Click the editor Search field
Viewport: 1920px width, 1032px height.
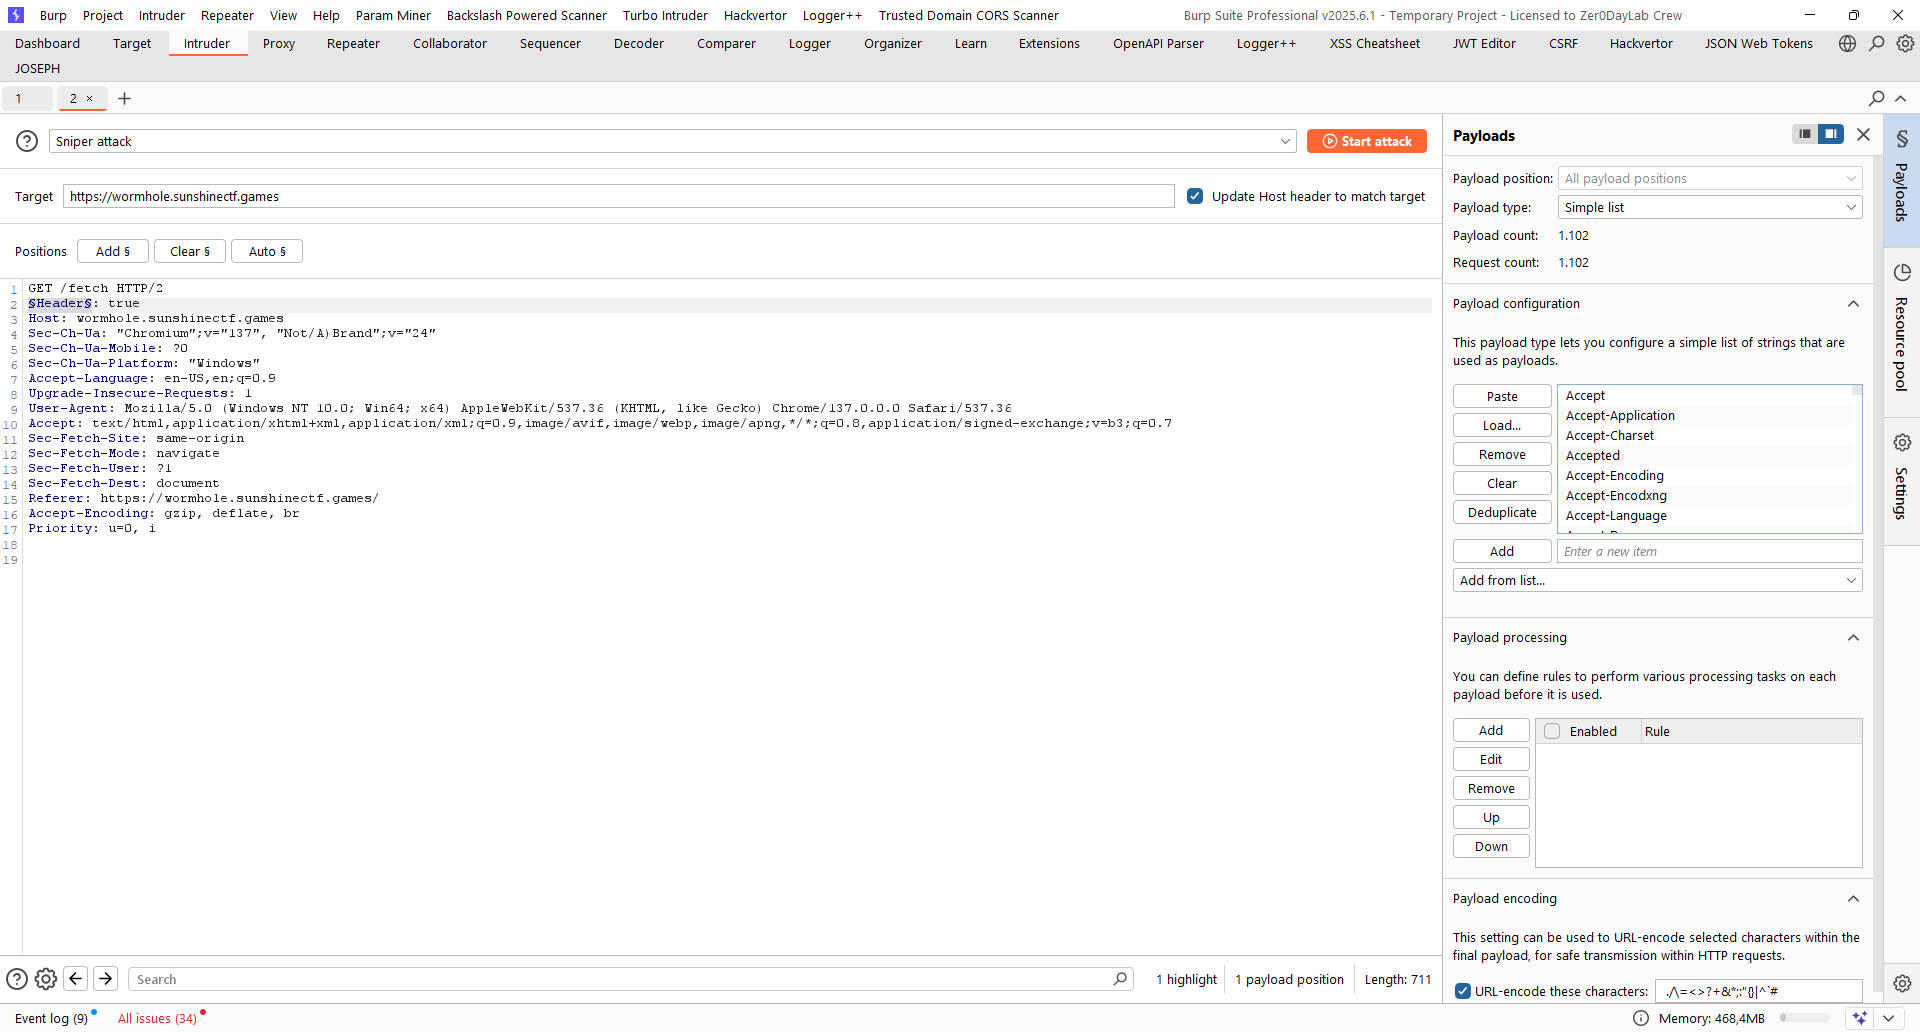pyautogui.click(x=630, y=979)
